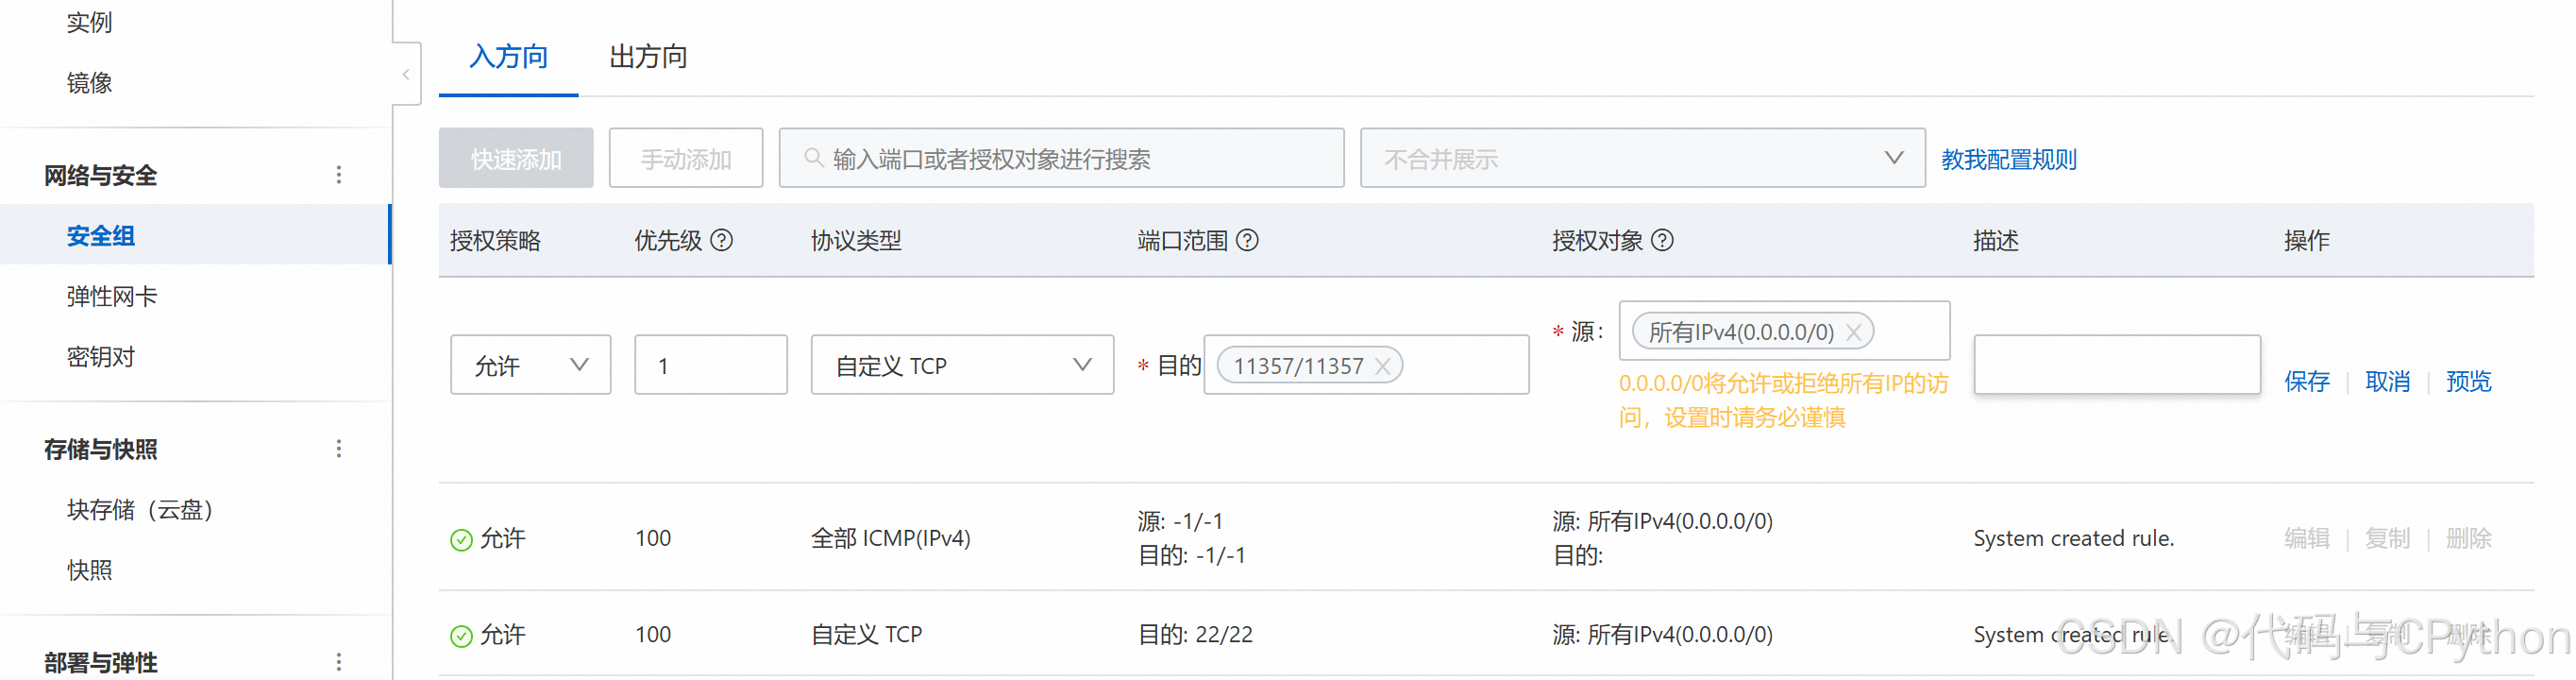Open the 存储与快照 section more-options menu
2576x680 pixels.
click(x=339, y=448)
